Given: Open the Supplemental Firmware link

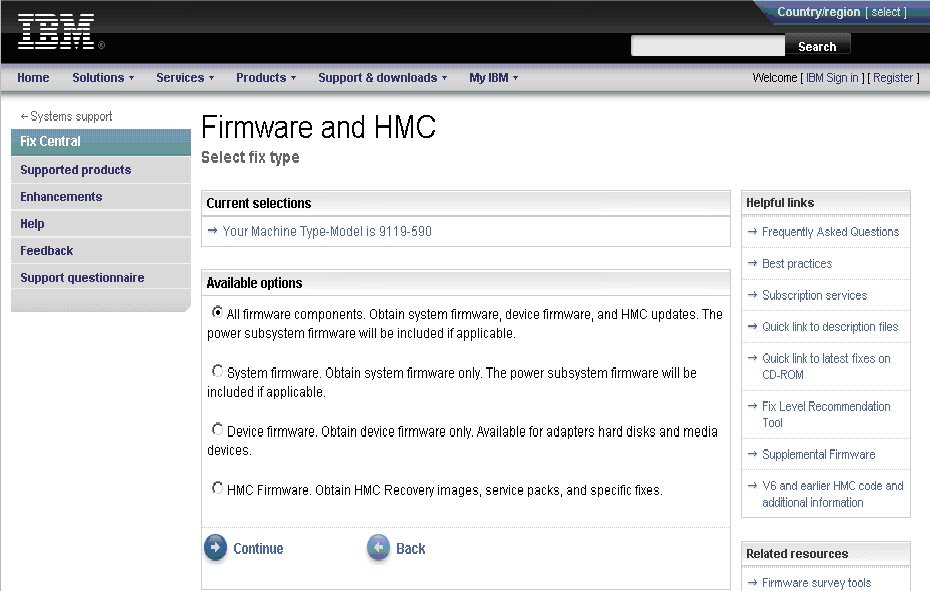Looking at the screenshot, I should [x=818, y=455].
